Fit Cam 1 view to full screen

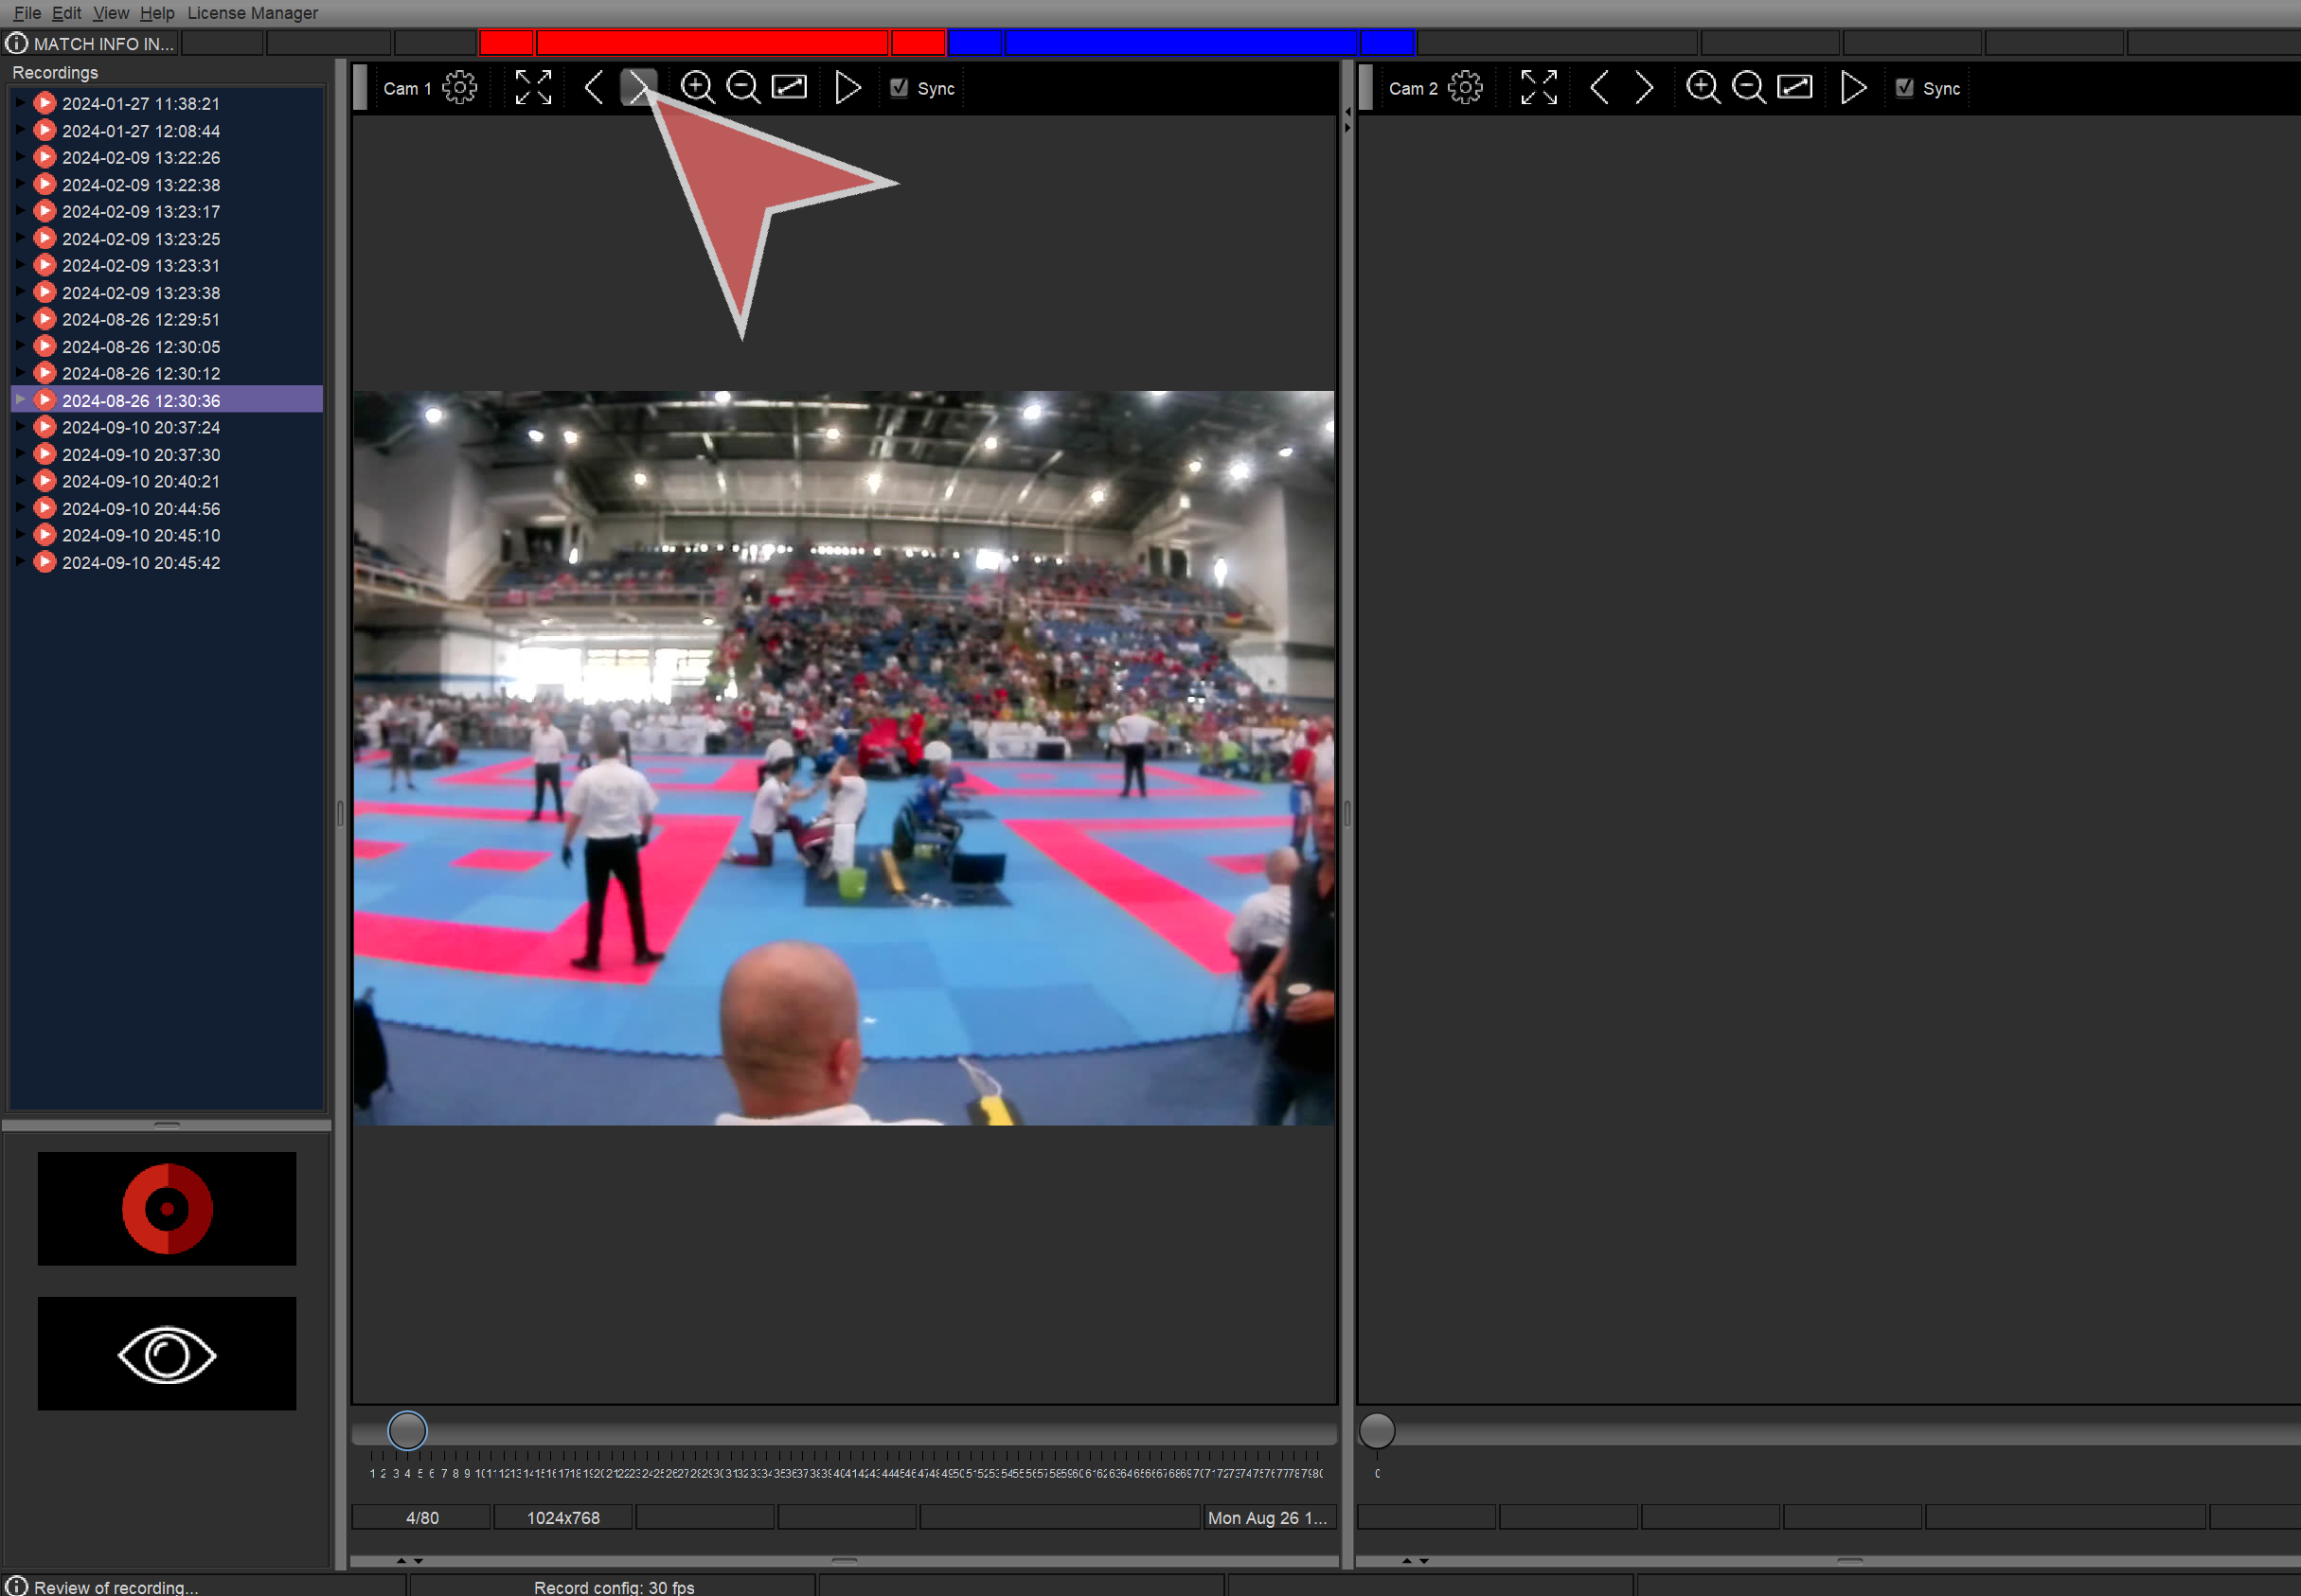pos(533,88)
